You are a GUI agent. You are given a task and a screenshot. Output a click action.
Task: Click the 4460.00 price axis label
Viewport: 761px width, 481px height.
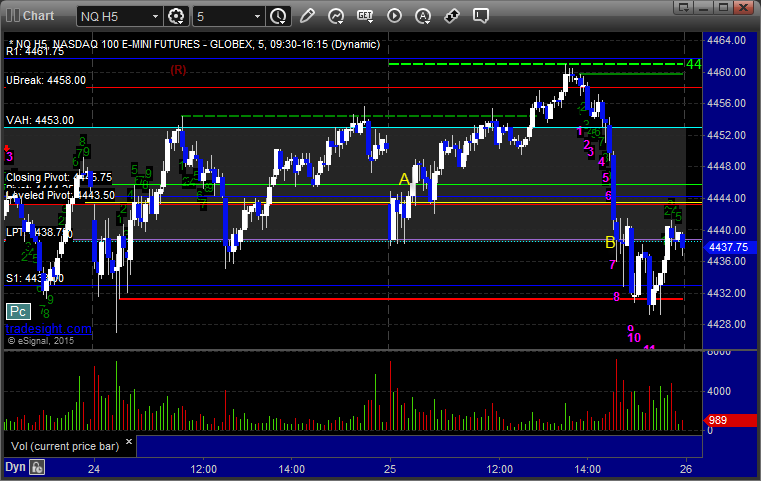(x=727, y=72)
